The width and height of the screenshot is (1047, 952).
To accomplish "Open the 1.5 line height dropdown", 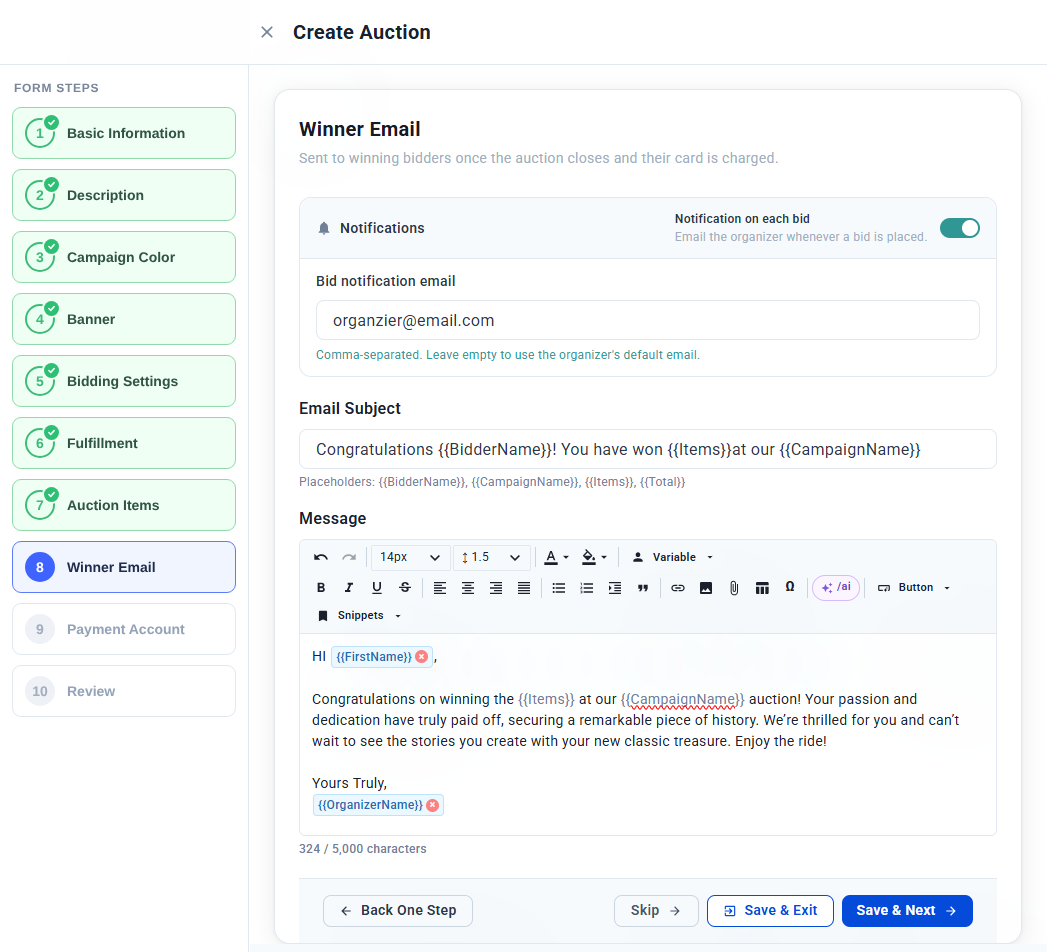I will tap(492, 557).
